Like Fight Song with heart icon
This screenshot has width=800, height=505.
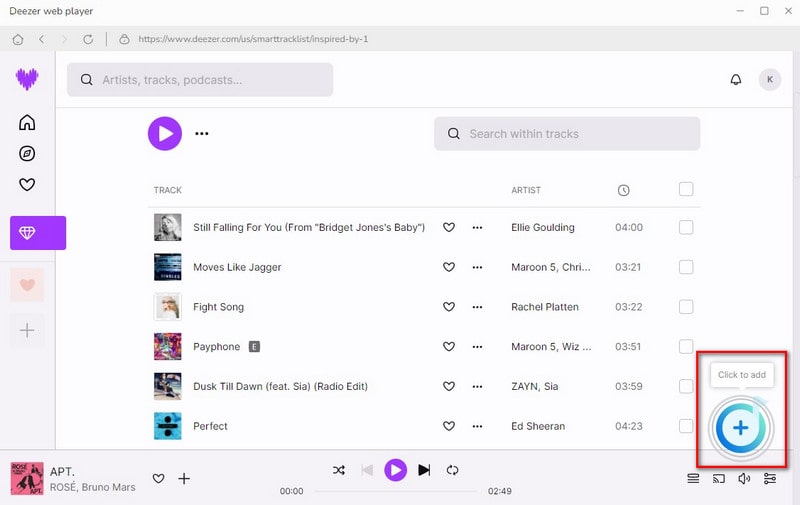(x=448, y=307)
